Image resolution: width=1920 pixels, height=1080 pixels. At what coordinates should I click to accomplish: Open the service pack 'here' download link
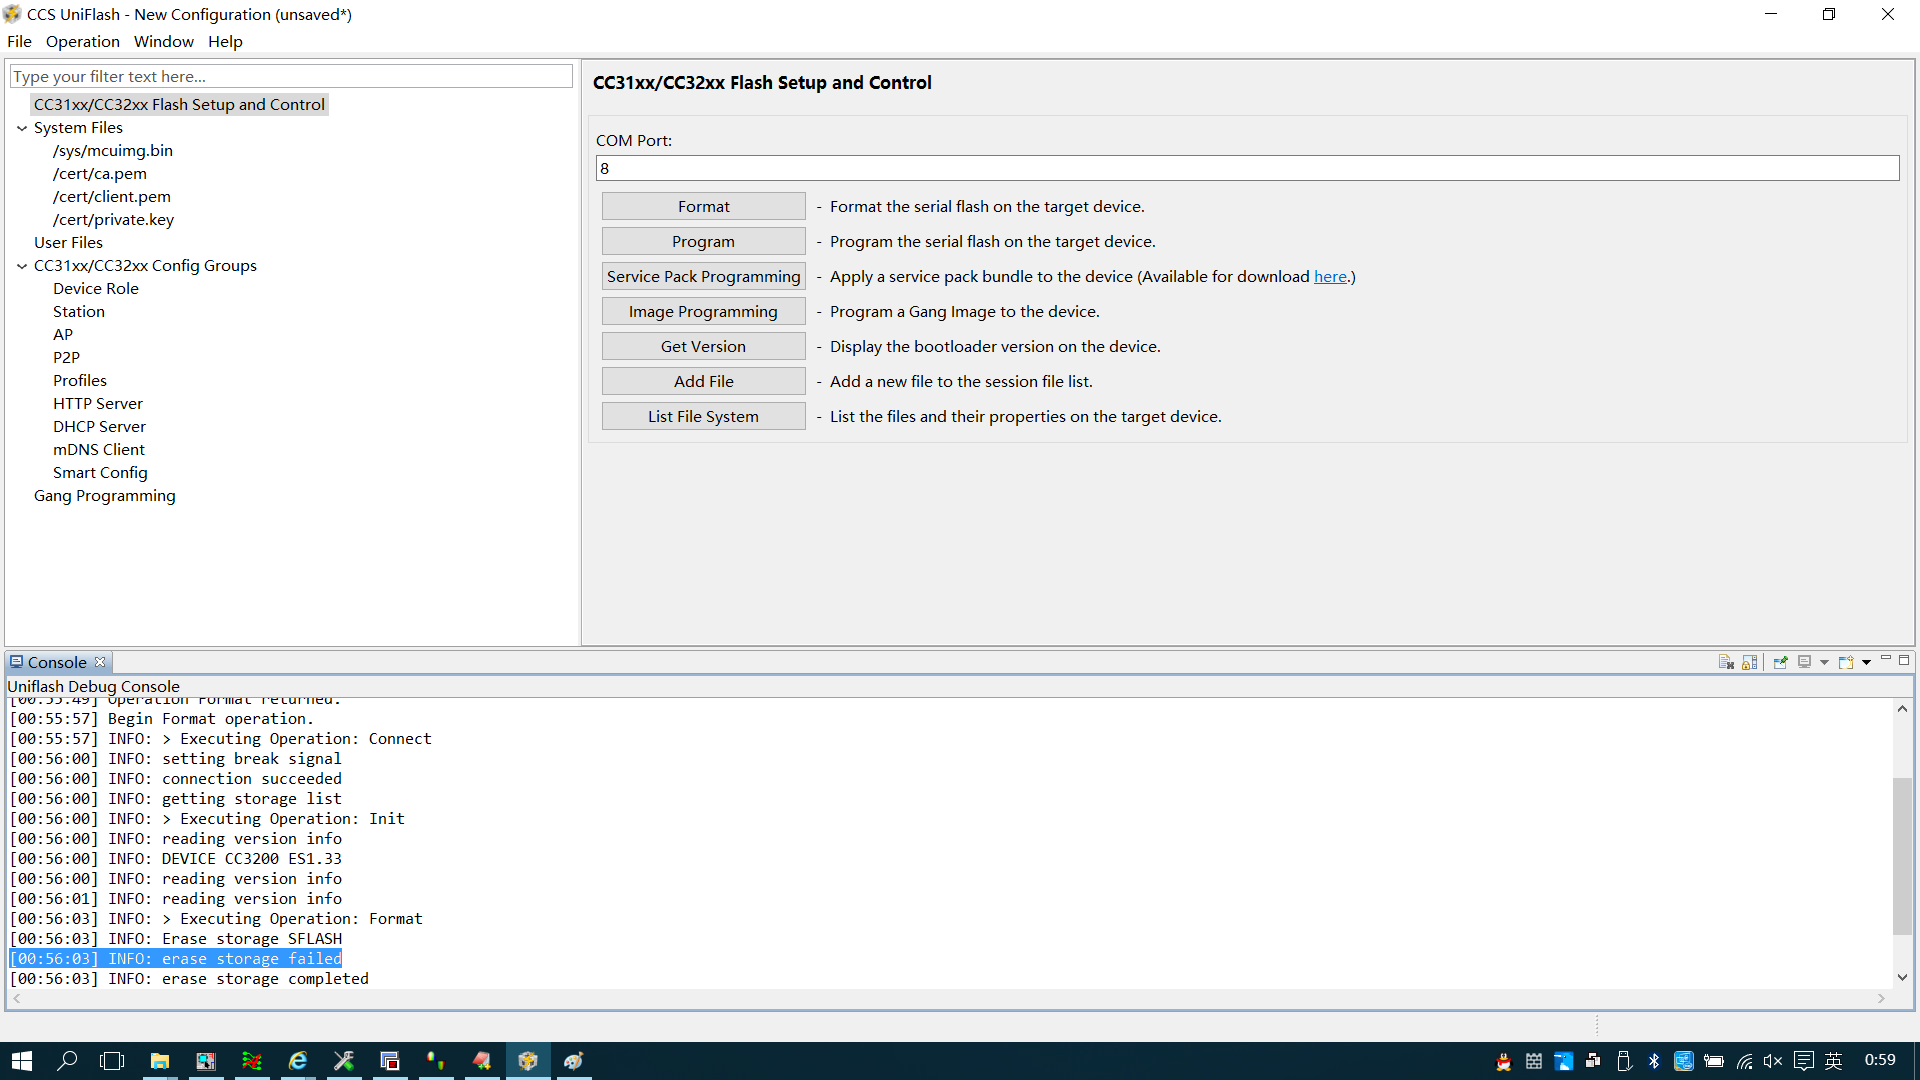1329,277
